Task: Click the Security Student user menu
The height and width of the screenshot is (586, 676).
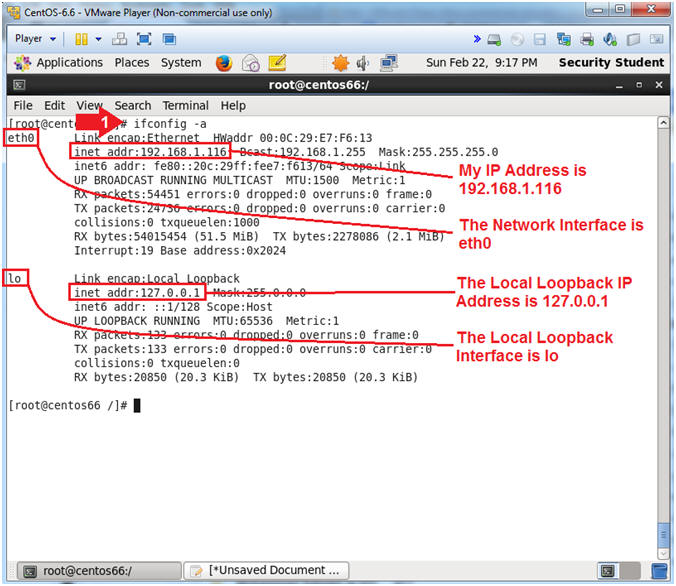Action: (x=611, y=63)
